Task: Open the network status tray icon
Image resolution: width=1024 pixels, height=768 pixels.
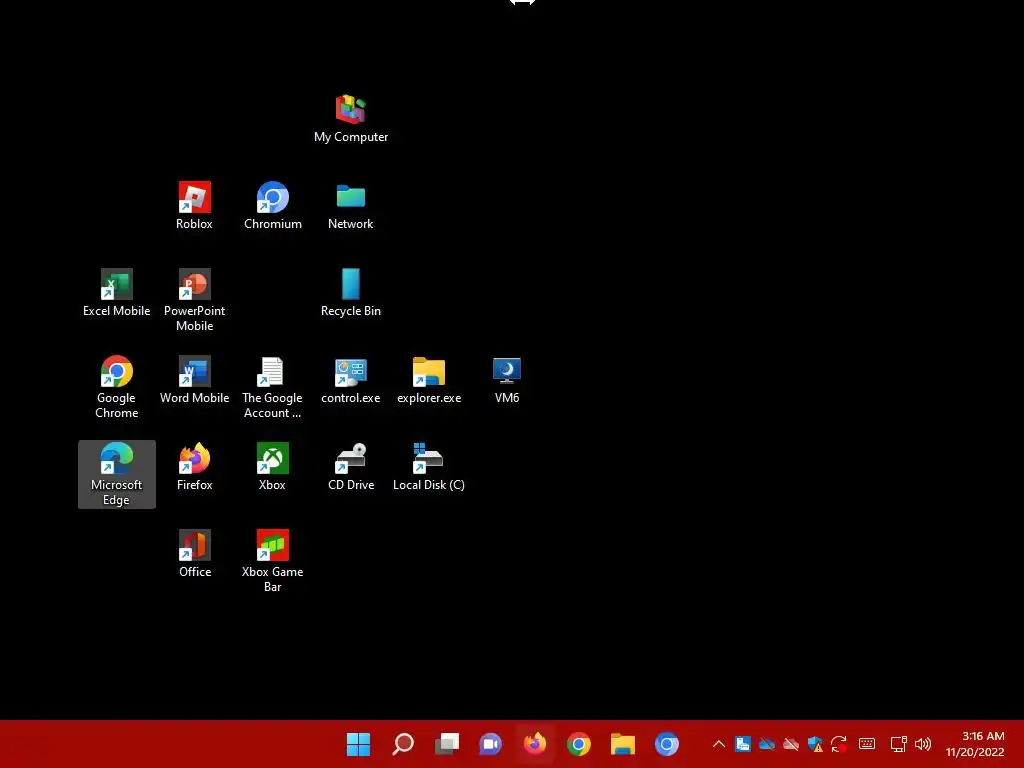Action: coord(899,744)
